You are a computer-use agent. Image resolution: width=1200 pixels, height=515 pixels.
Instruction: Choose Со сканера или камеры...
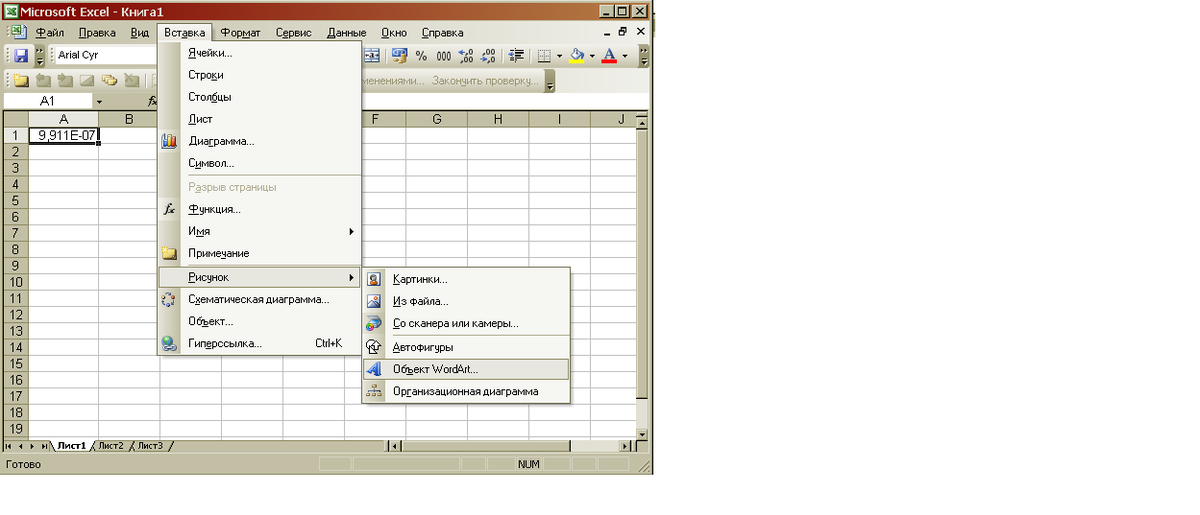[465, 323]
